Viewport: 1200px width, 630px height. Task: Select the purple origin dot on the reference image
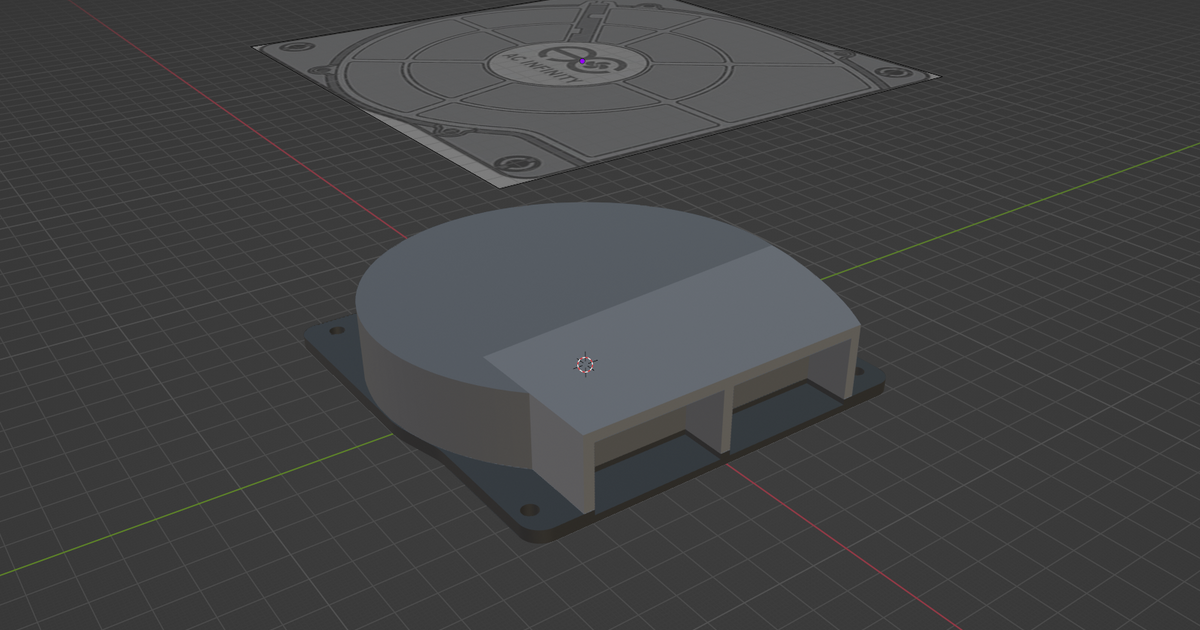pyautogui.click(x=582, y=61)
